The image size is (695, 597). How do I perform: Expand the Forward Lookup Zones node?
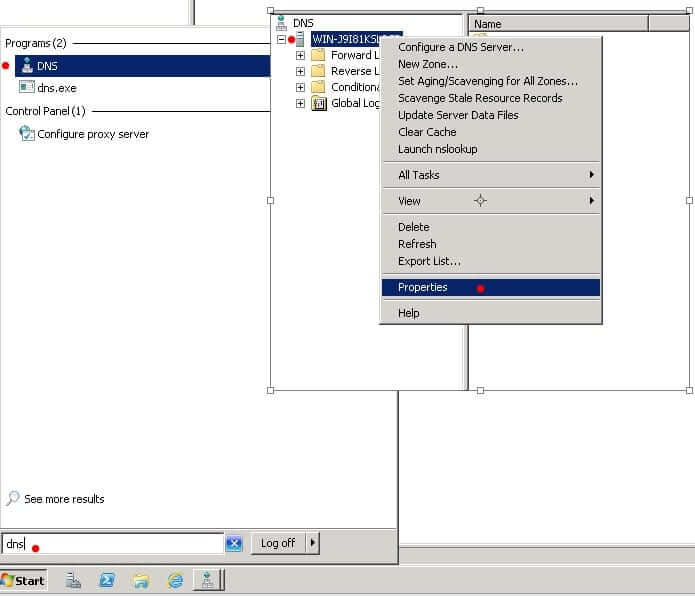click(300, 55)
